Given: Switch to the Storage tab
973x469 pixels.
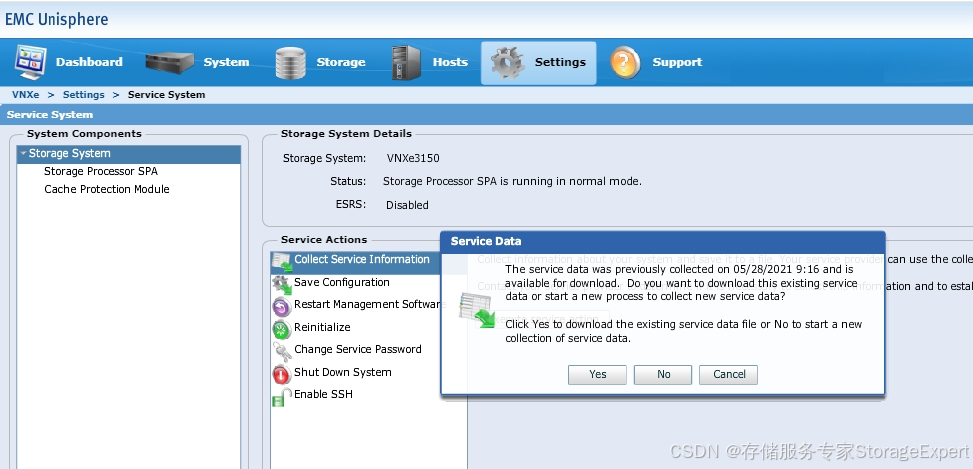Looking at the screenshot, I should (x=341, y=62).
